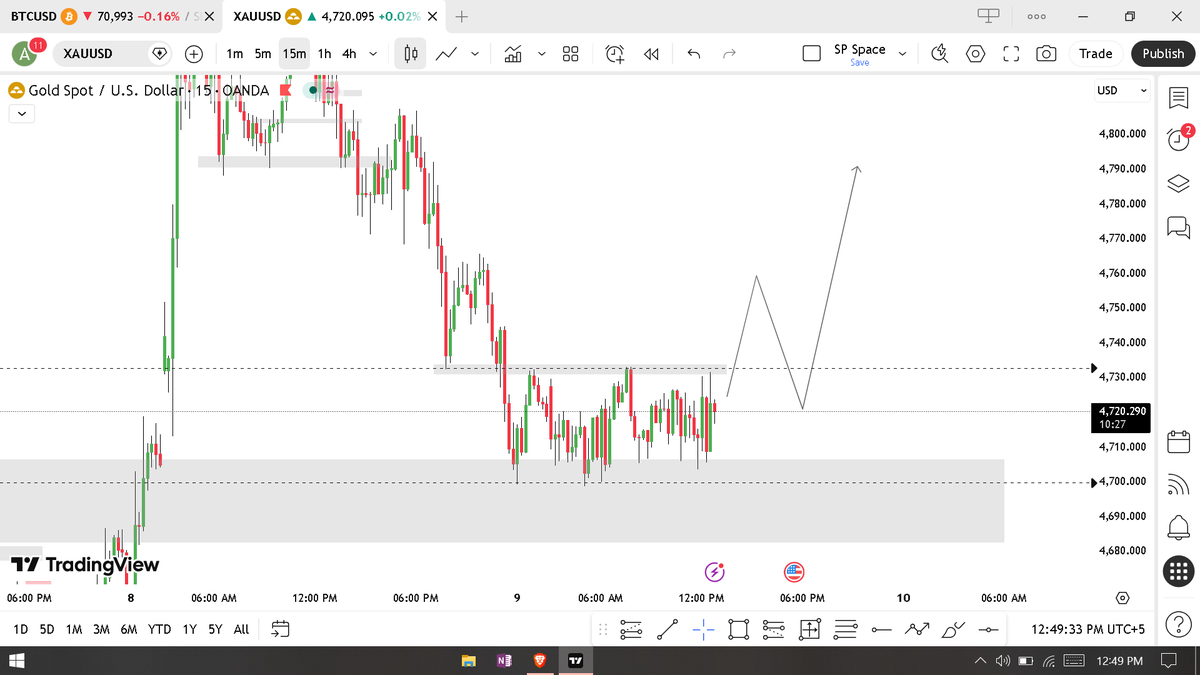Image resolution: width=1200 pixels, height=675 pixels.
Task: Click the Trade button
Action: 1095,54
